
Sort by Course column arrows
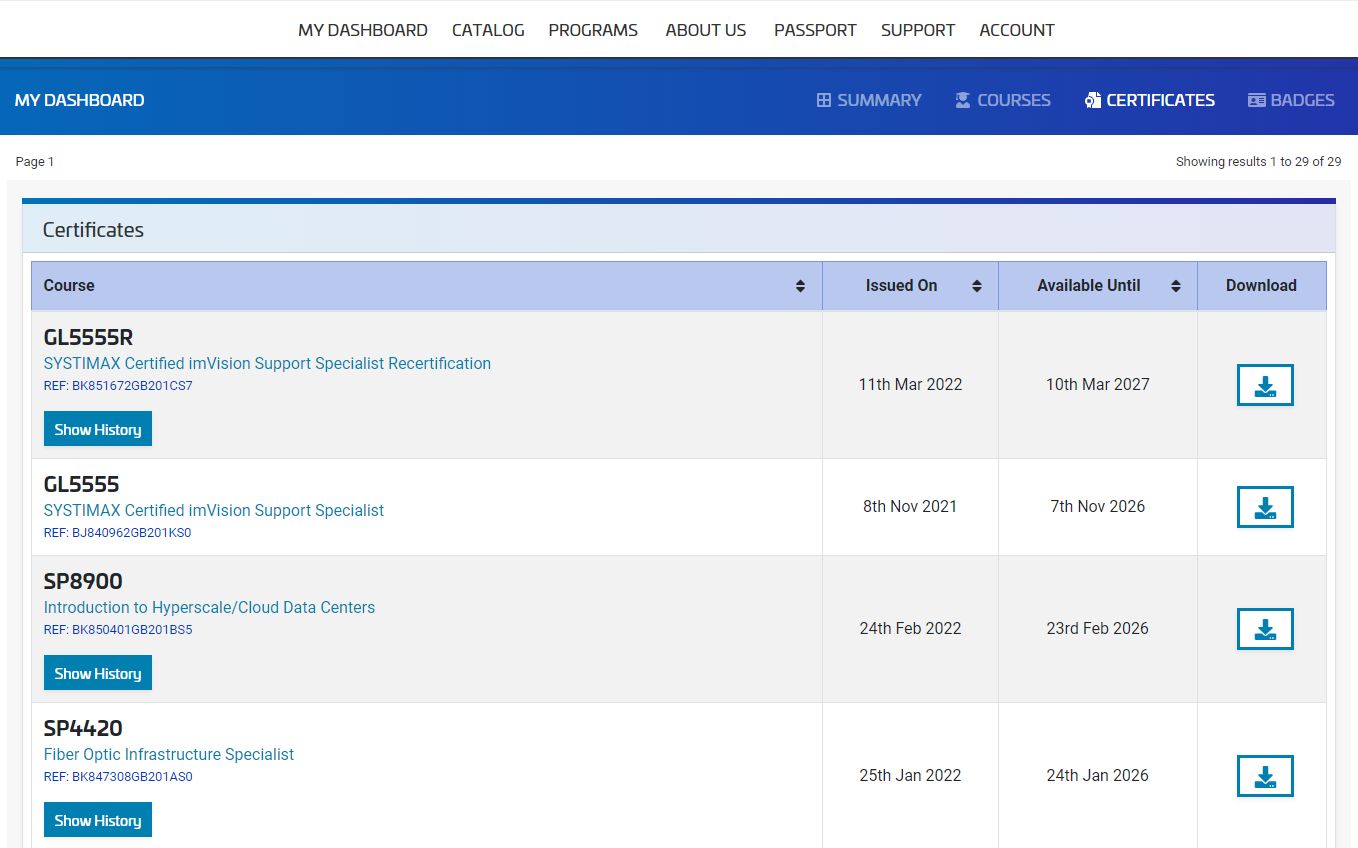800,286
